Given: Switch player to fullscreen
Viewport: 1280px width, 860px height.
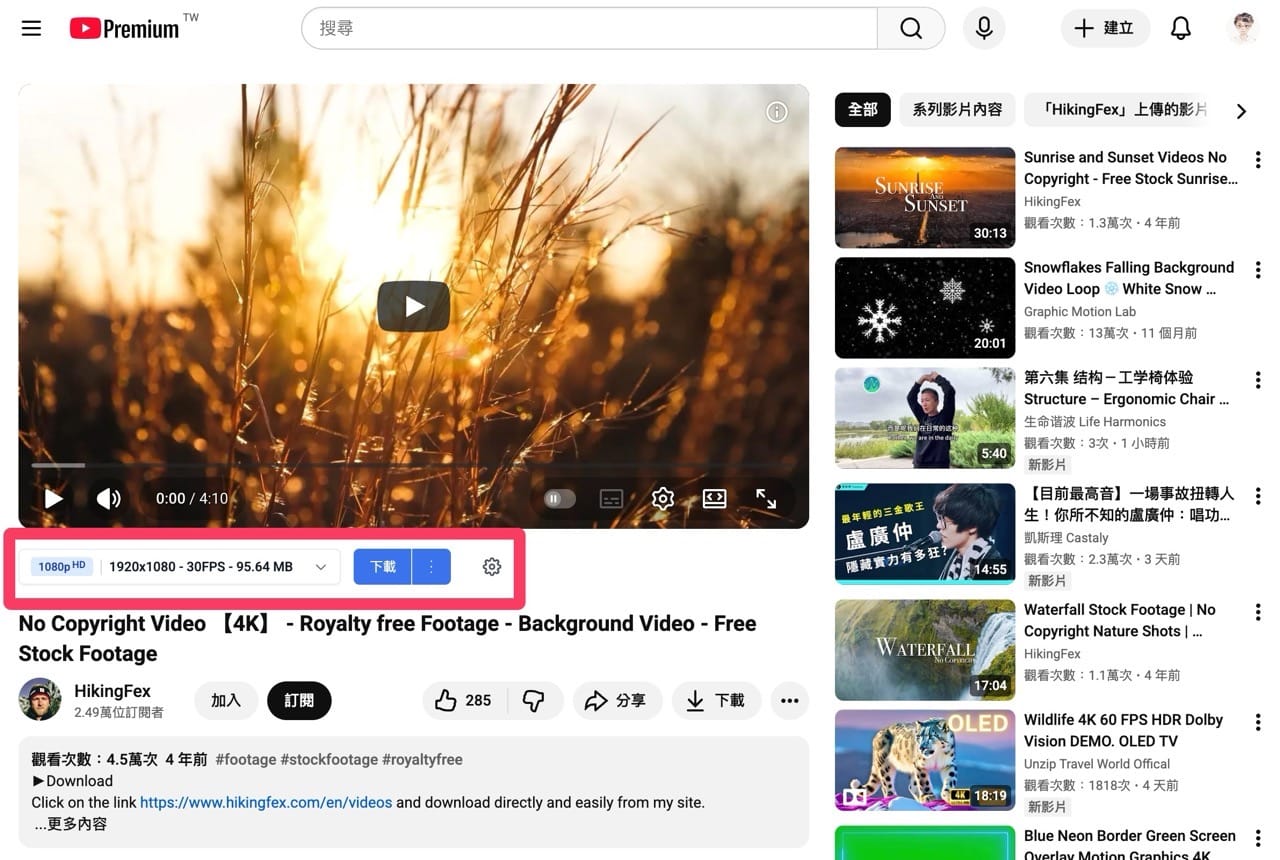Looking at the screenshot, I should tap(765, 498).
